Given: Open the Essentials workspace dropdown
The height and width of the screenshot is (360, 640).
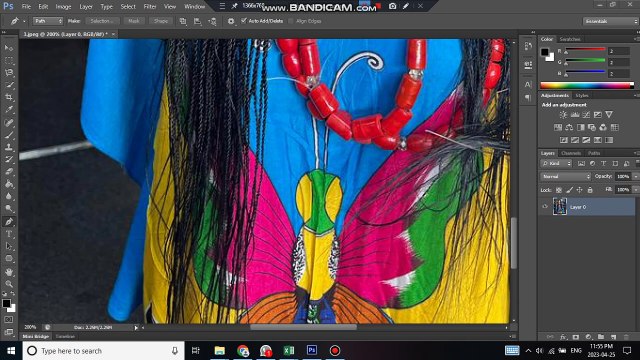Looking at the screenshot, I should 610,21.
